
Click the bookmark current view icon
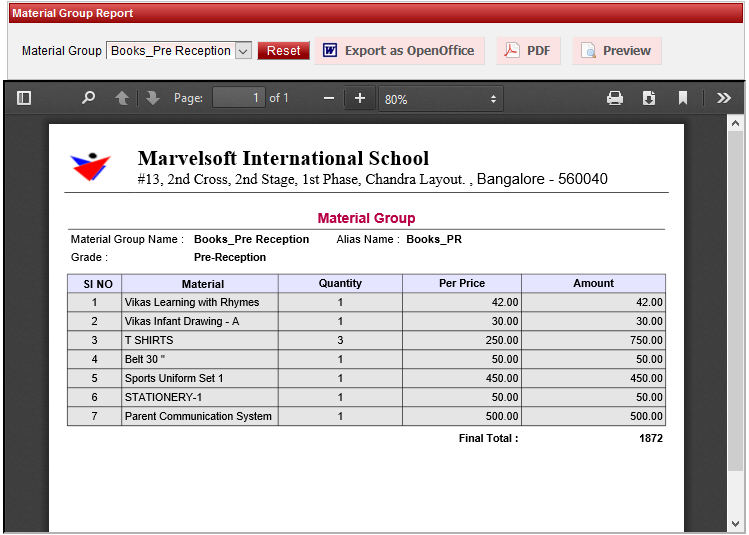pyautogui.click(x=683, y=98)
